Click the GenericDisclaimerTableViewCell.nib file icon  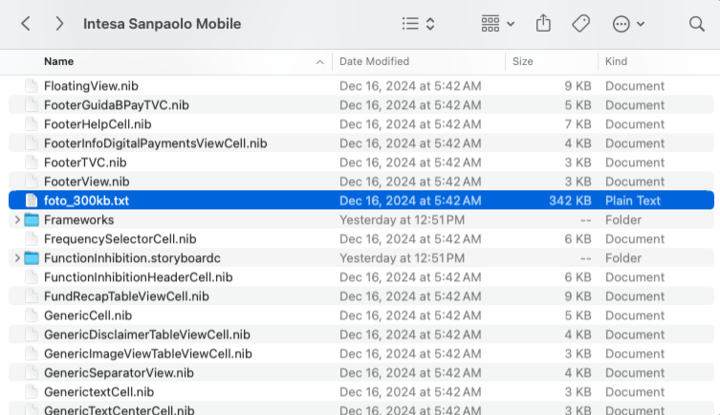tap(31, 335)
